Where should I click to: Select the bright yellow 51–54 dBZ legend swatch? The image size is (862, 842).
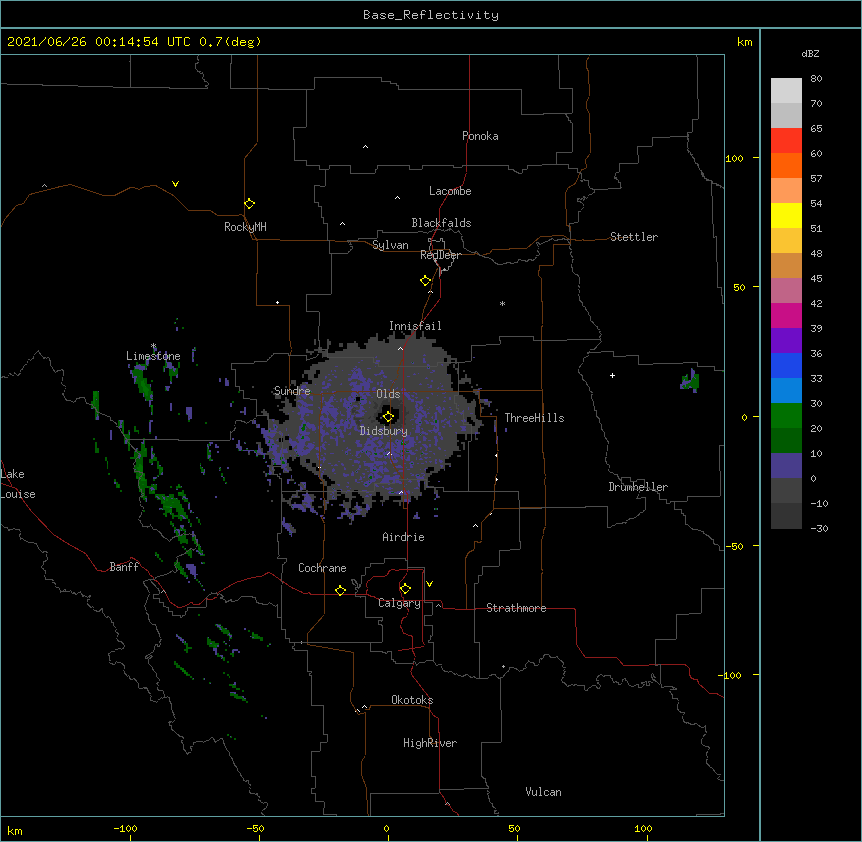[786, 215]
